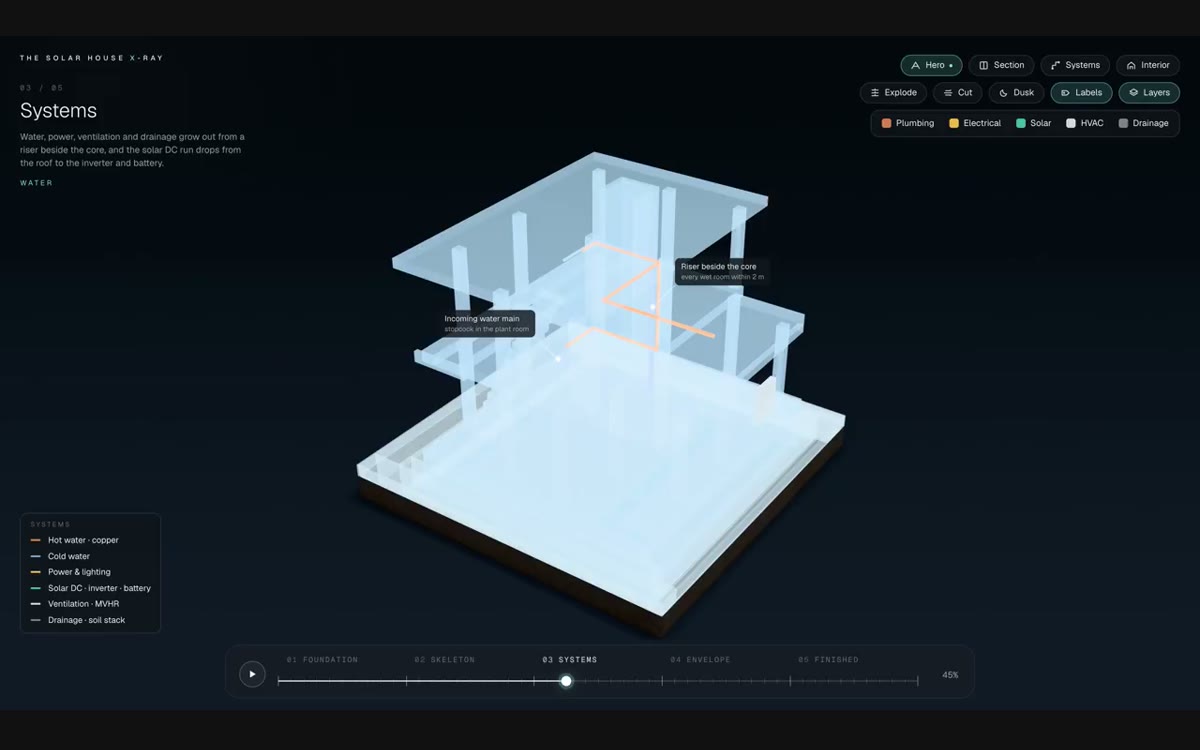The image size is (1200, 750).
Task: Click the WATER subsection label
Action: pos(37,183)
